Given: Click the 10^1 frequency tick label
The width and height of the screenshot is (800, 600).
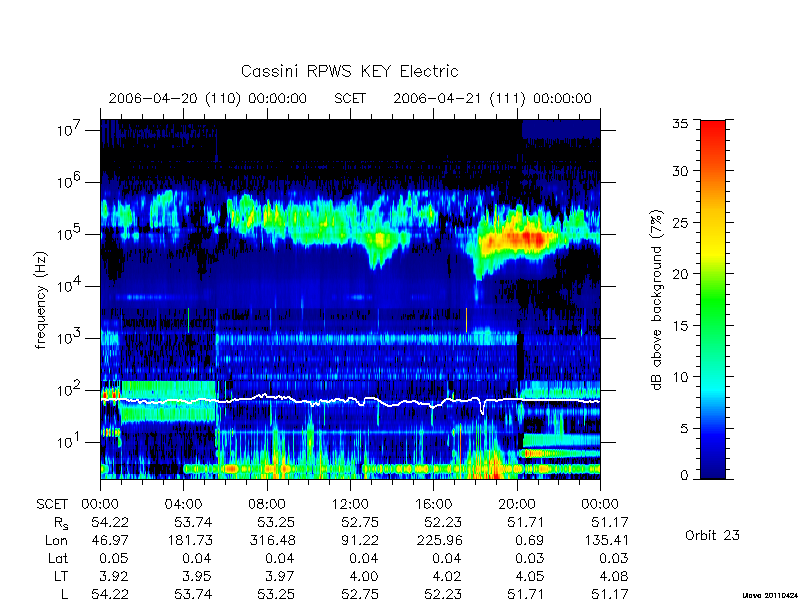Looking at the screenshot, I should pos(70,441).
